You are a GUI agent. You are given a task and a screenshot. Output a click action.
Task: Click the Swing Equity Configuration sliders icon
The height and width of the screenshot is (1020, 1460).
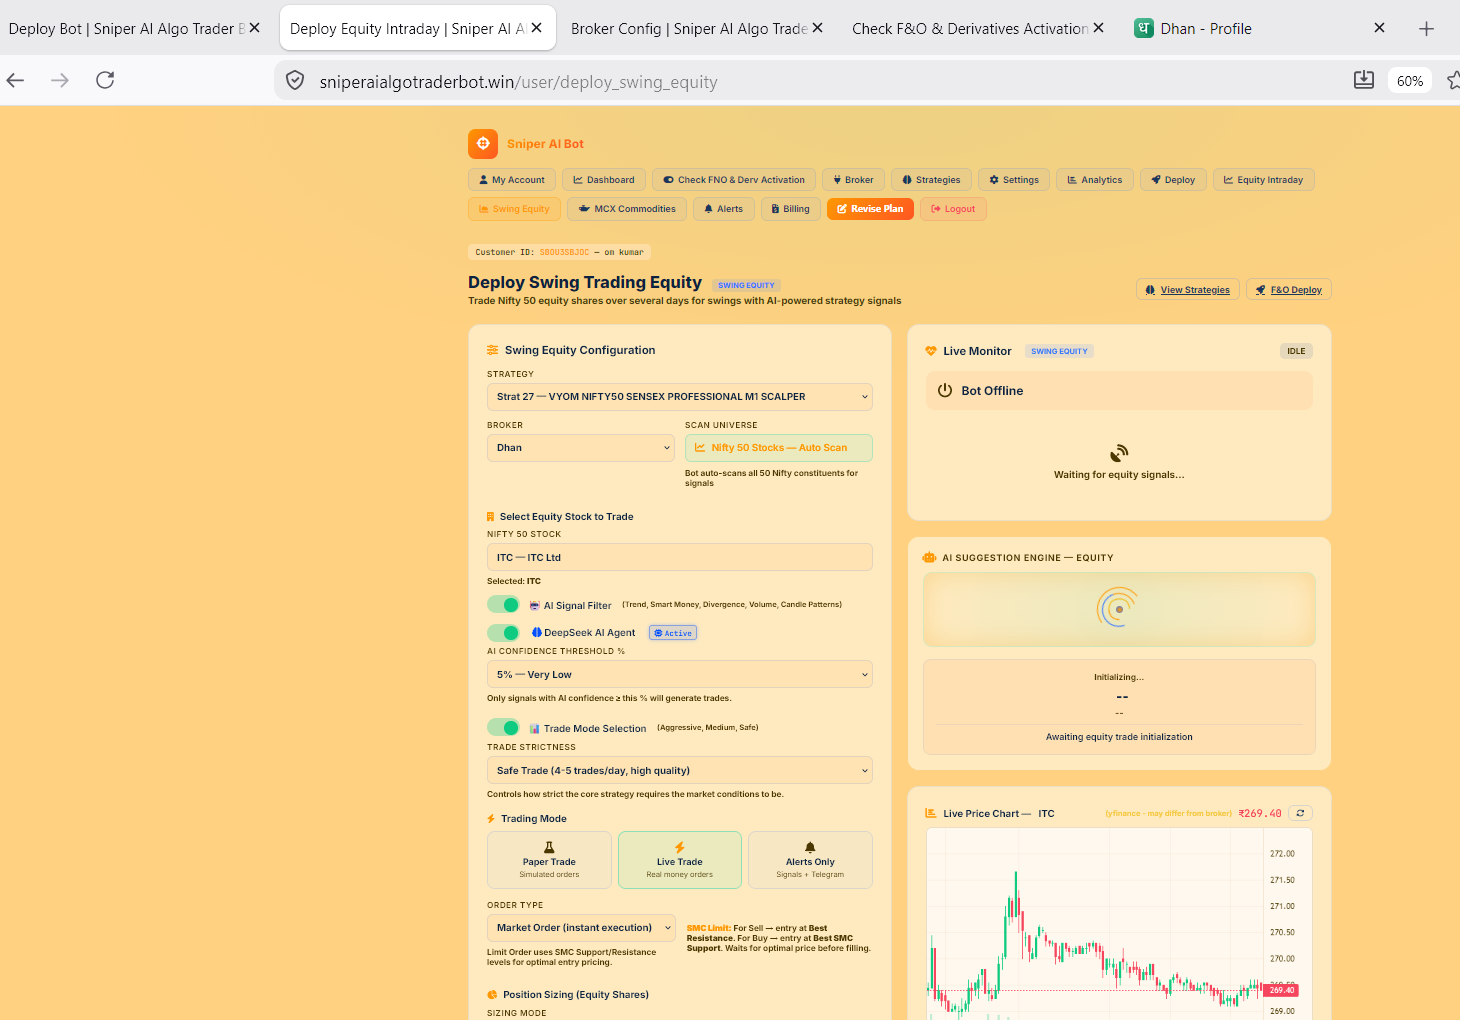point(492,350)
